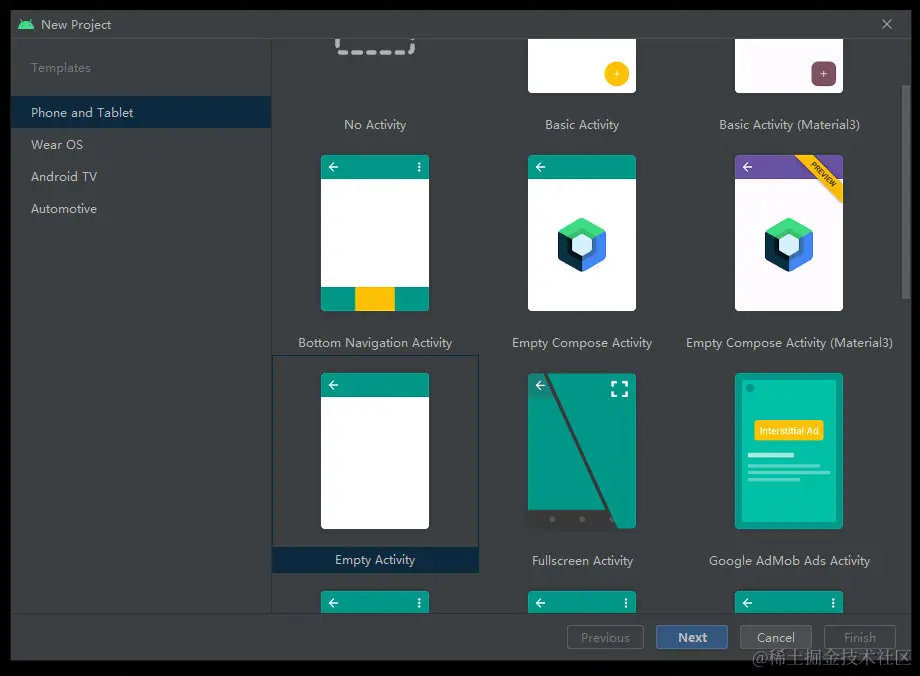Click the Google AdMob Ads Activity label

(789, 561)
